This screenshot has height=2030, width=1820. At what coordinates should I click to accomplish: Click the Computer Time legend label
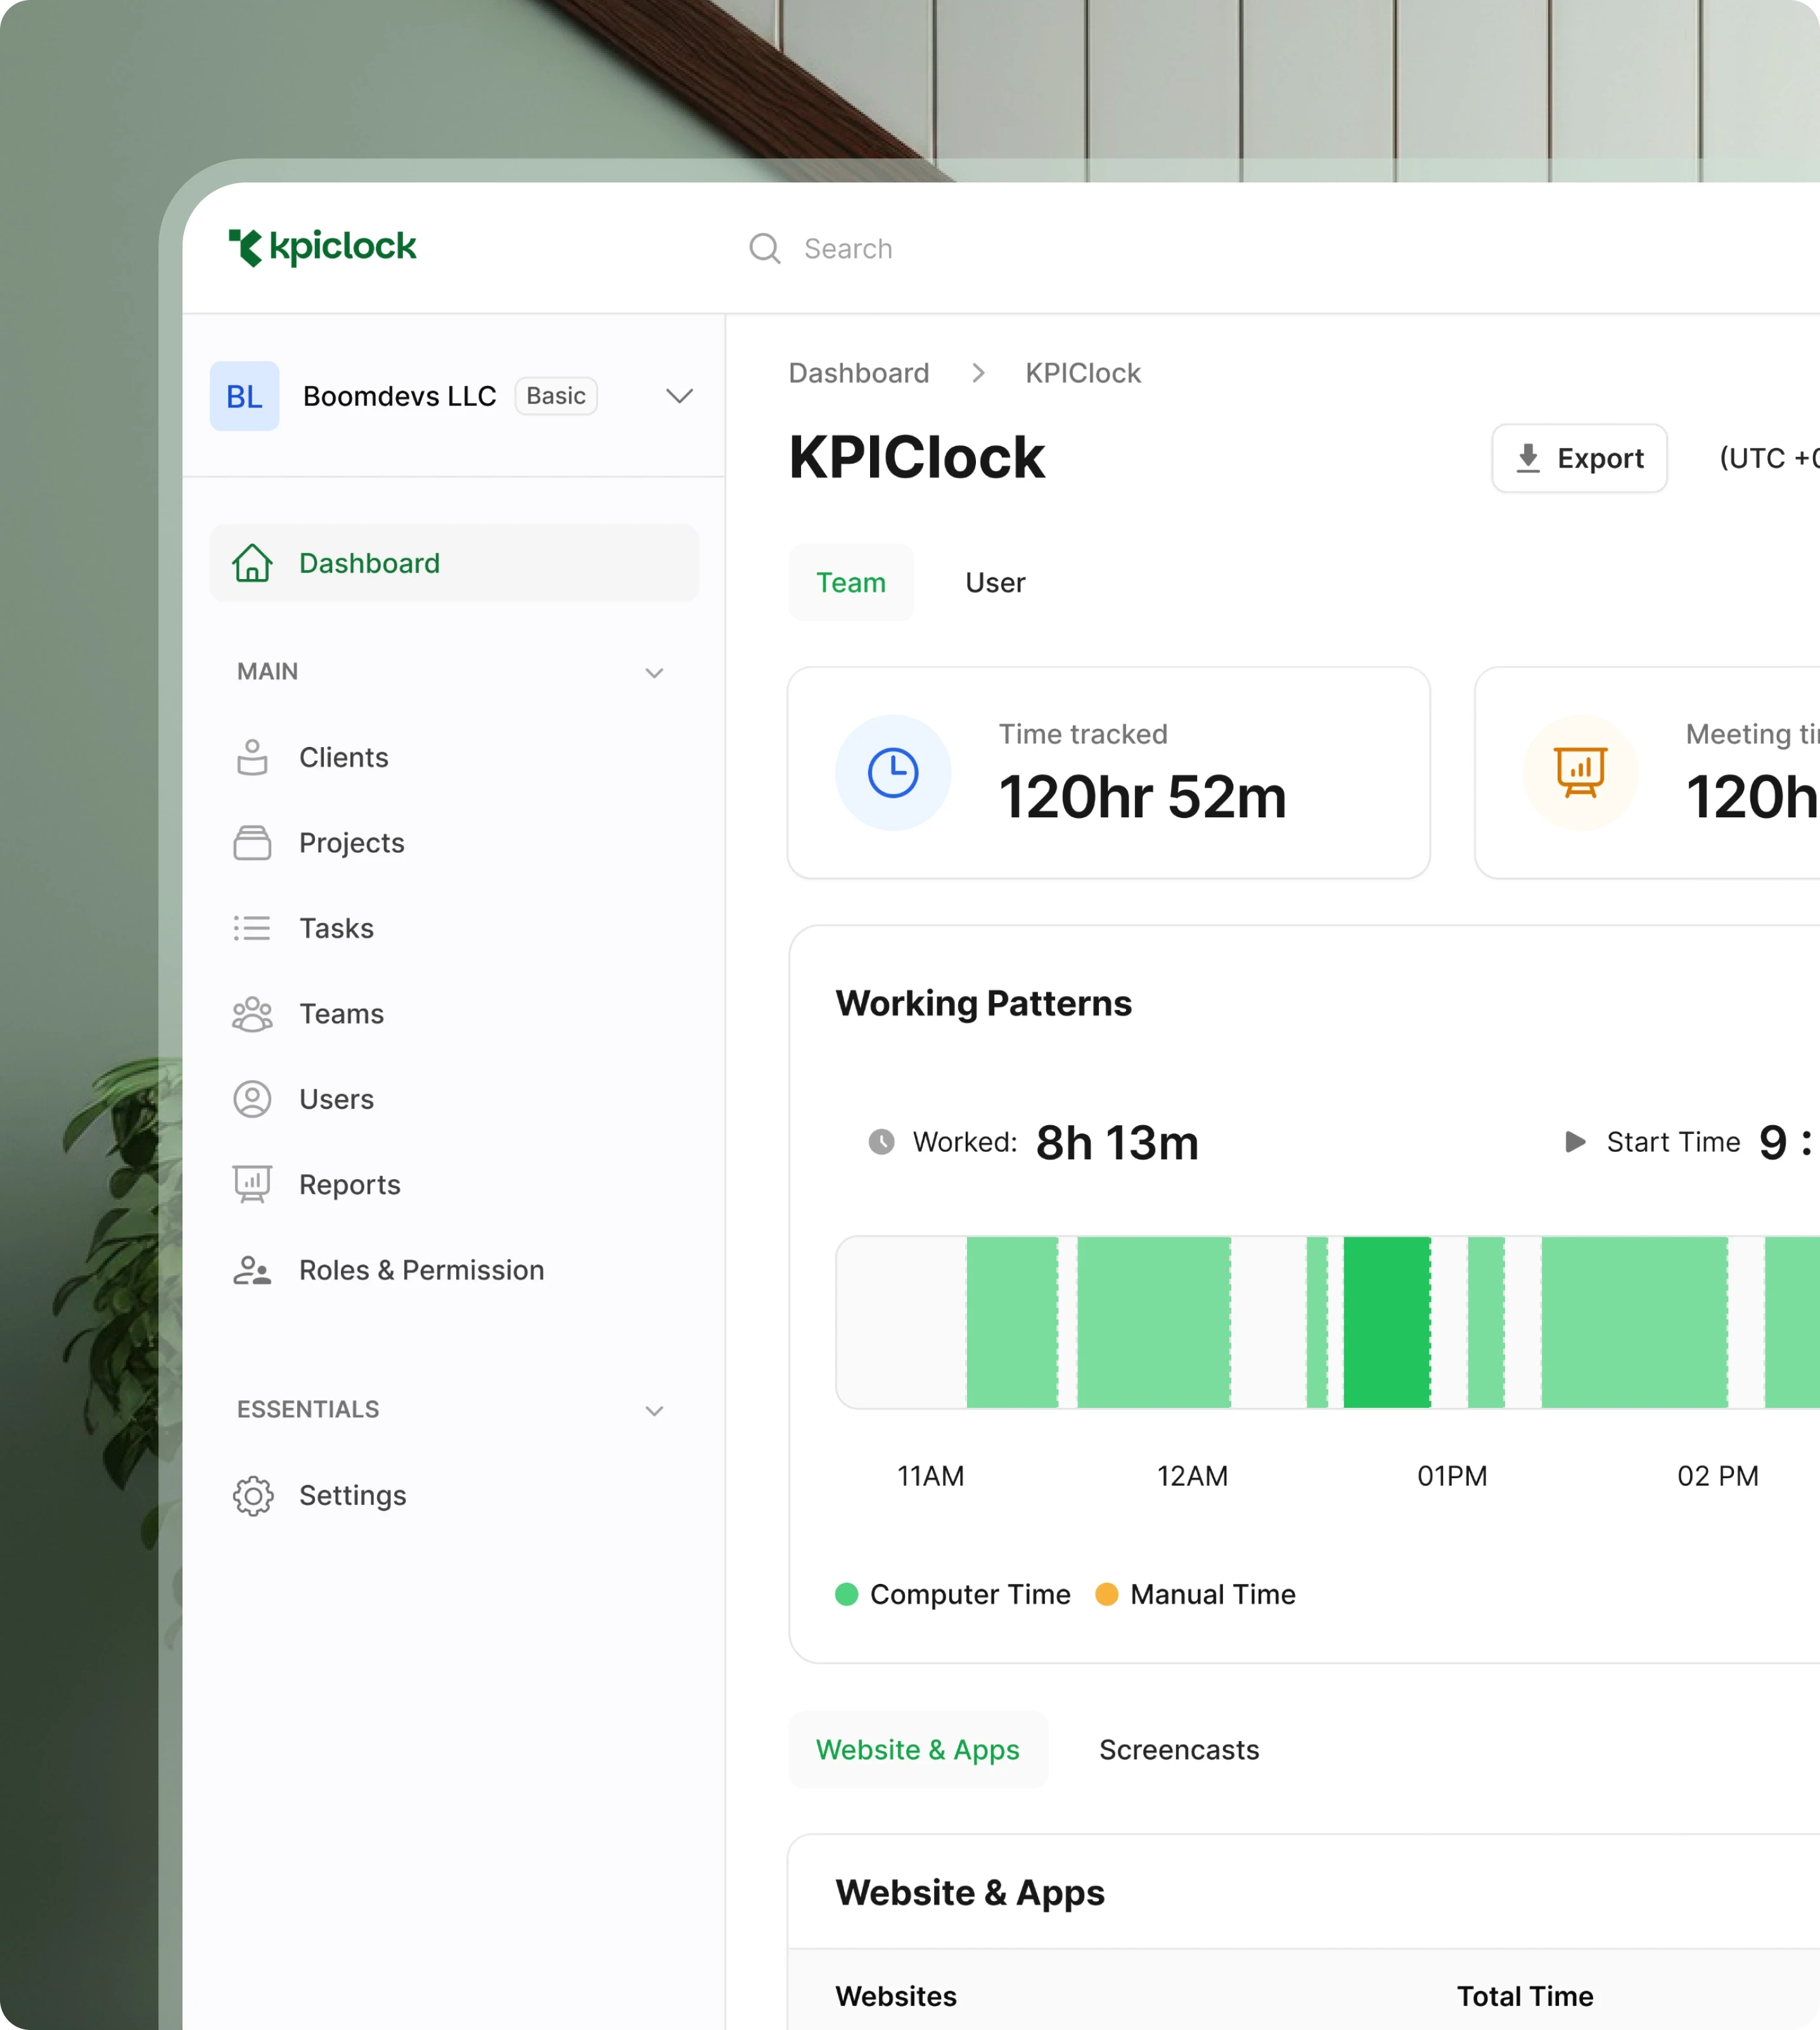[x=970, y=1594]
